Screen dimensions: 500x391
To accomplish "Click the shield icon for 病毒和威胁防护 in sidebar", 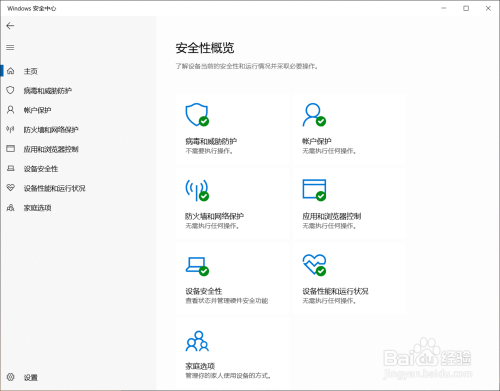I will click(x=11, y=90).
